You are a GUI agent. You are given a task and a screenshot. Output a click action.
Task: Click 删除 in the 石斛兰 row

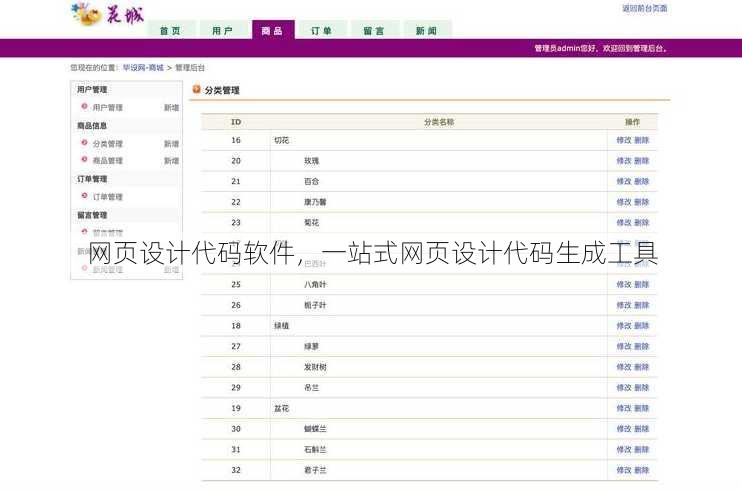coord(642,449)
